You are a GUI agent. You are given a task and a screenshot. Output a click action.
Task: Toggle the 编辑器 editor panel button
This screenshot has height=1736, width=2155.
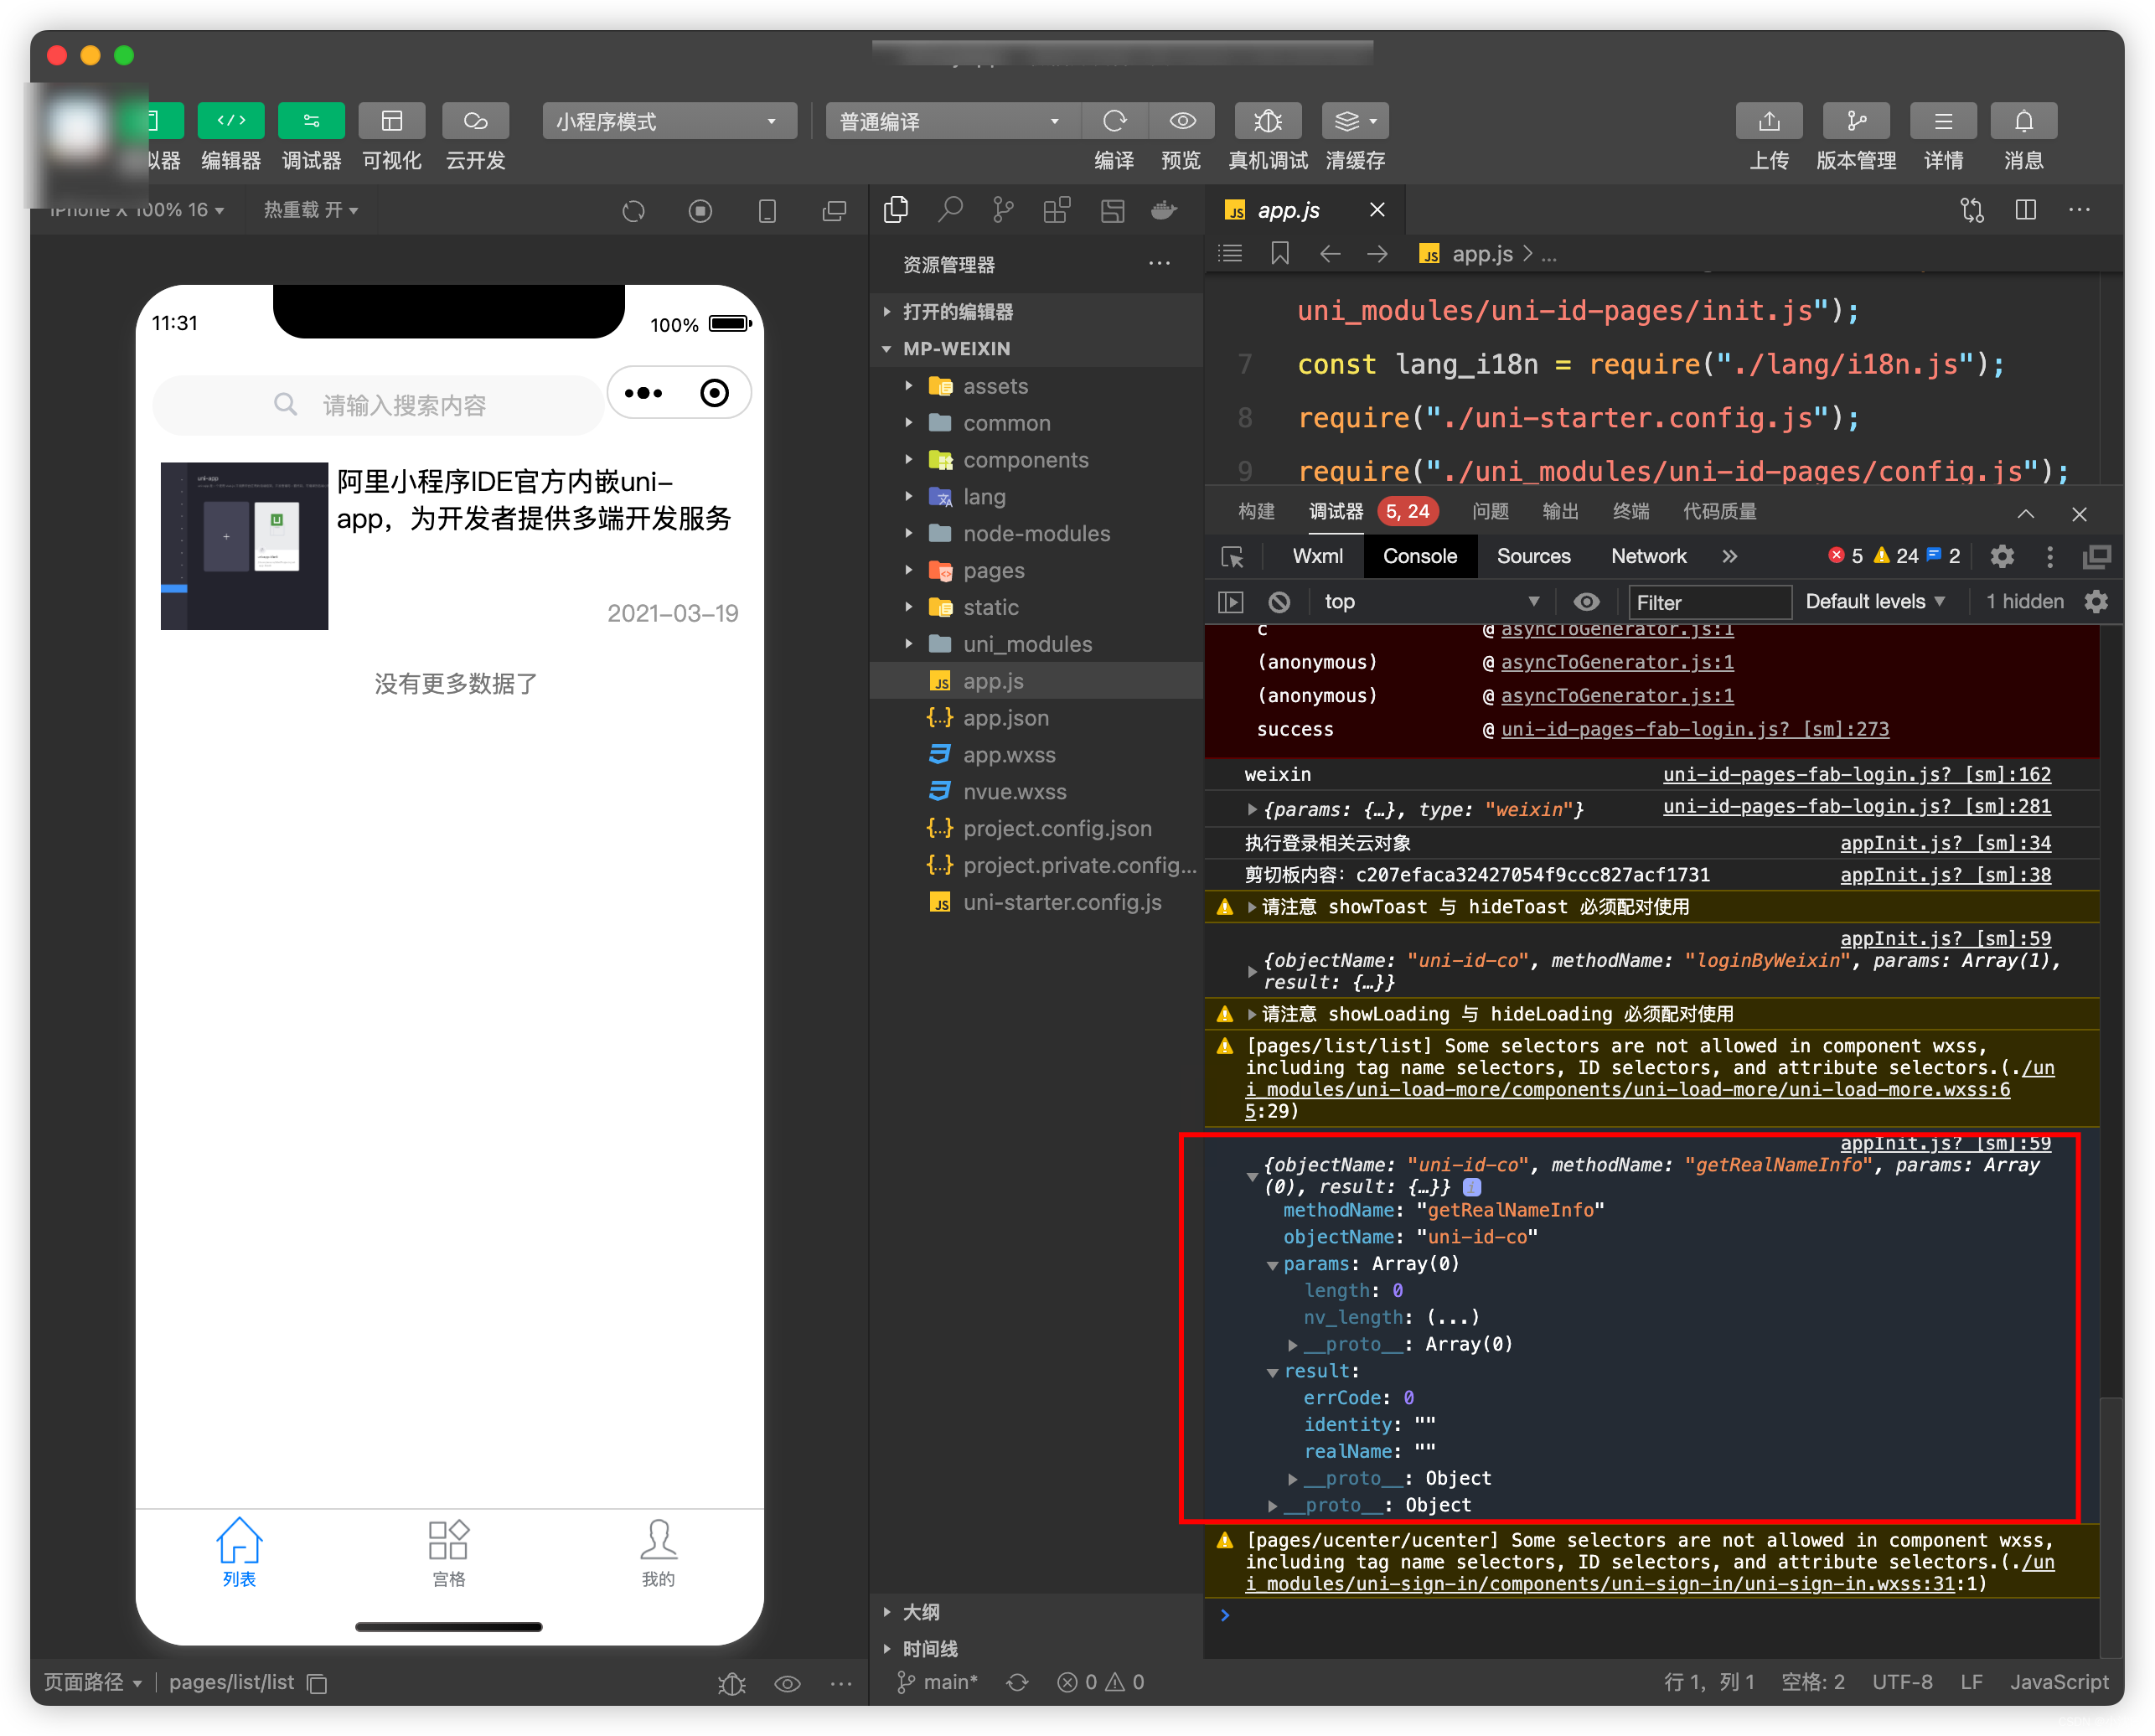(231, 121)
